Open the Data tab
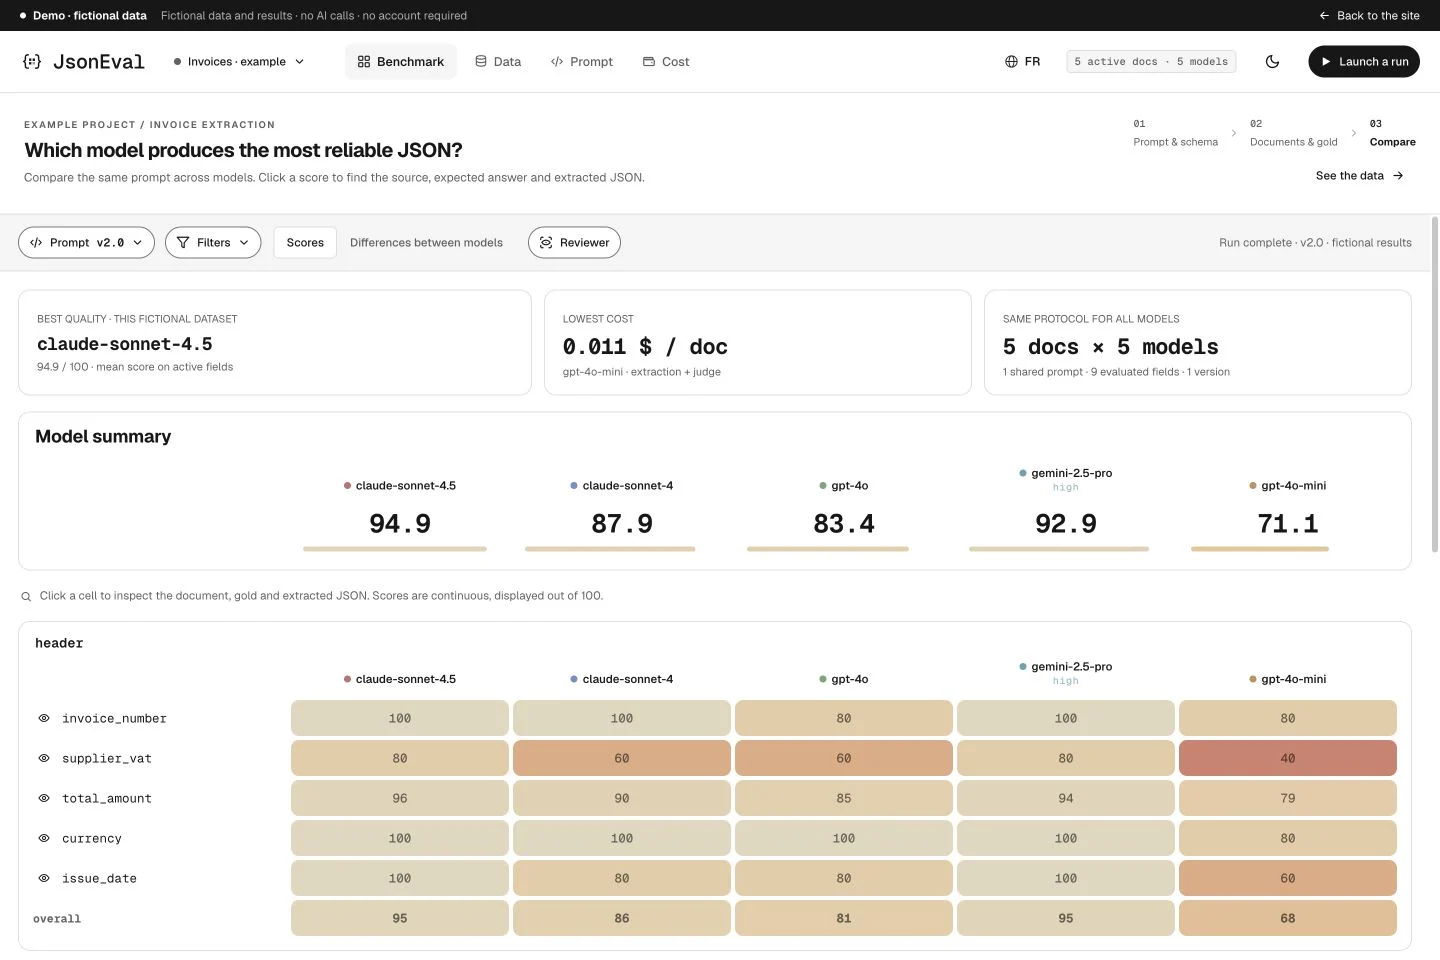Image resolution: width=1440 pixels, height=960 pixels. click(498, 62)
